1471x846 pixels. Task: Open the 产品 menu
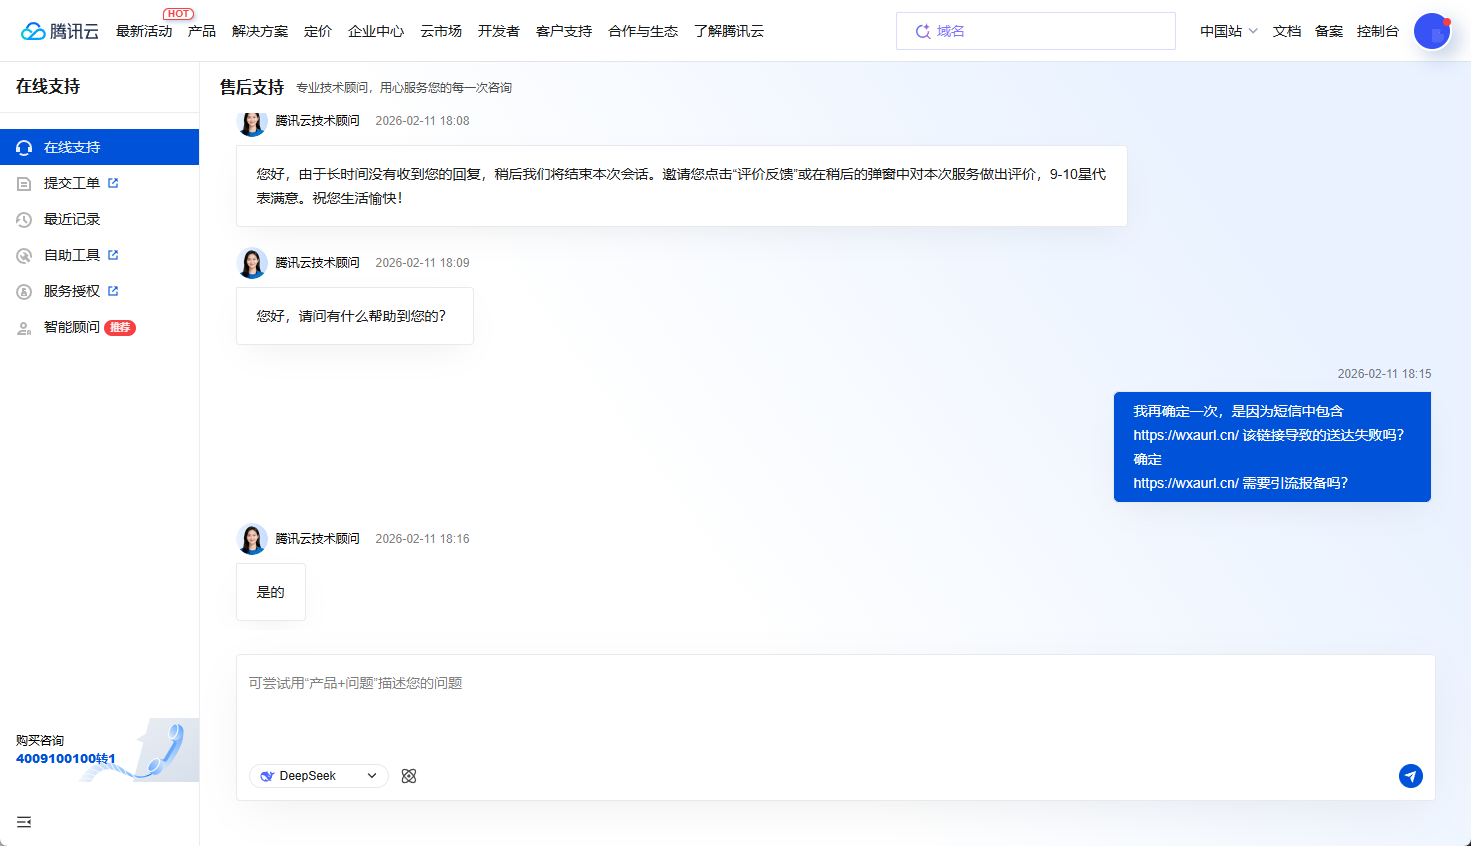click(x=202, y=31)
